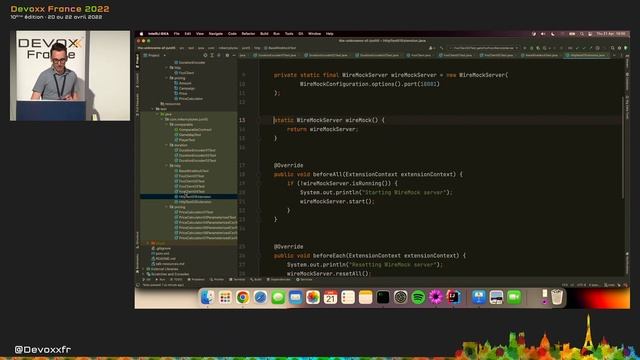
Task: Open the Apple menu
Action: click(x=141, y=34)
